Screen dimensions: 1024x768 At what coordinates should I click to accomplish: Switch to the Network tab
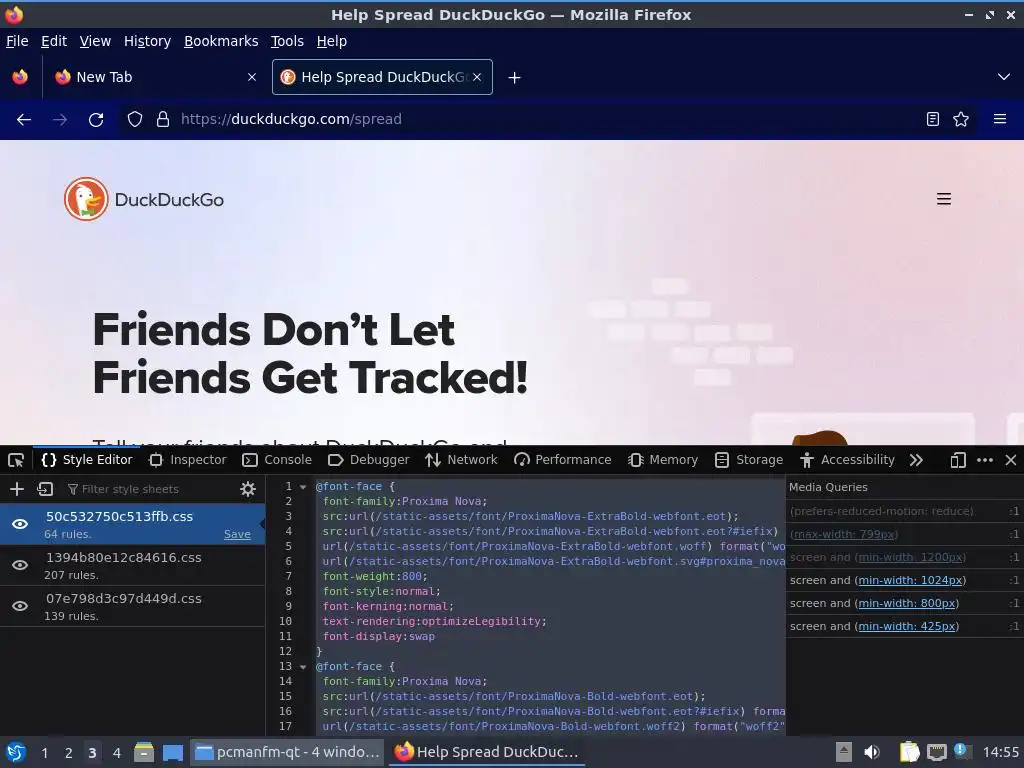tap(461, 460)
